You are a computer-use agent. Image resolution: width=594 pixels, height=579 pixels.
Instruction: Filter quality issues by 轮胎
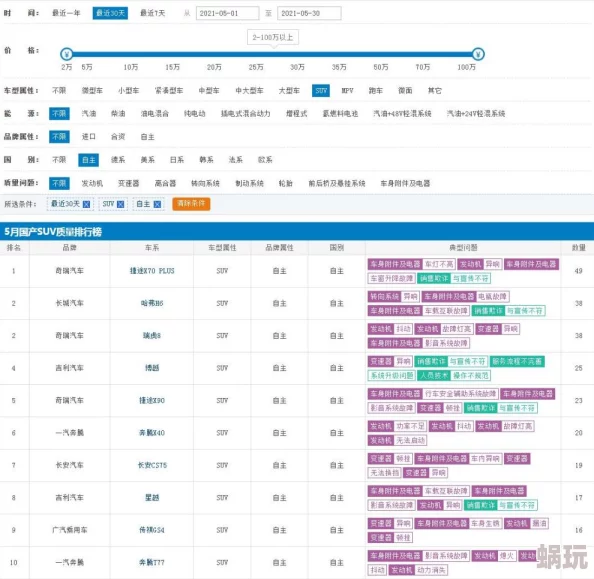pyautogui.click(x=286, y=183)
